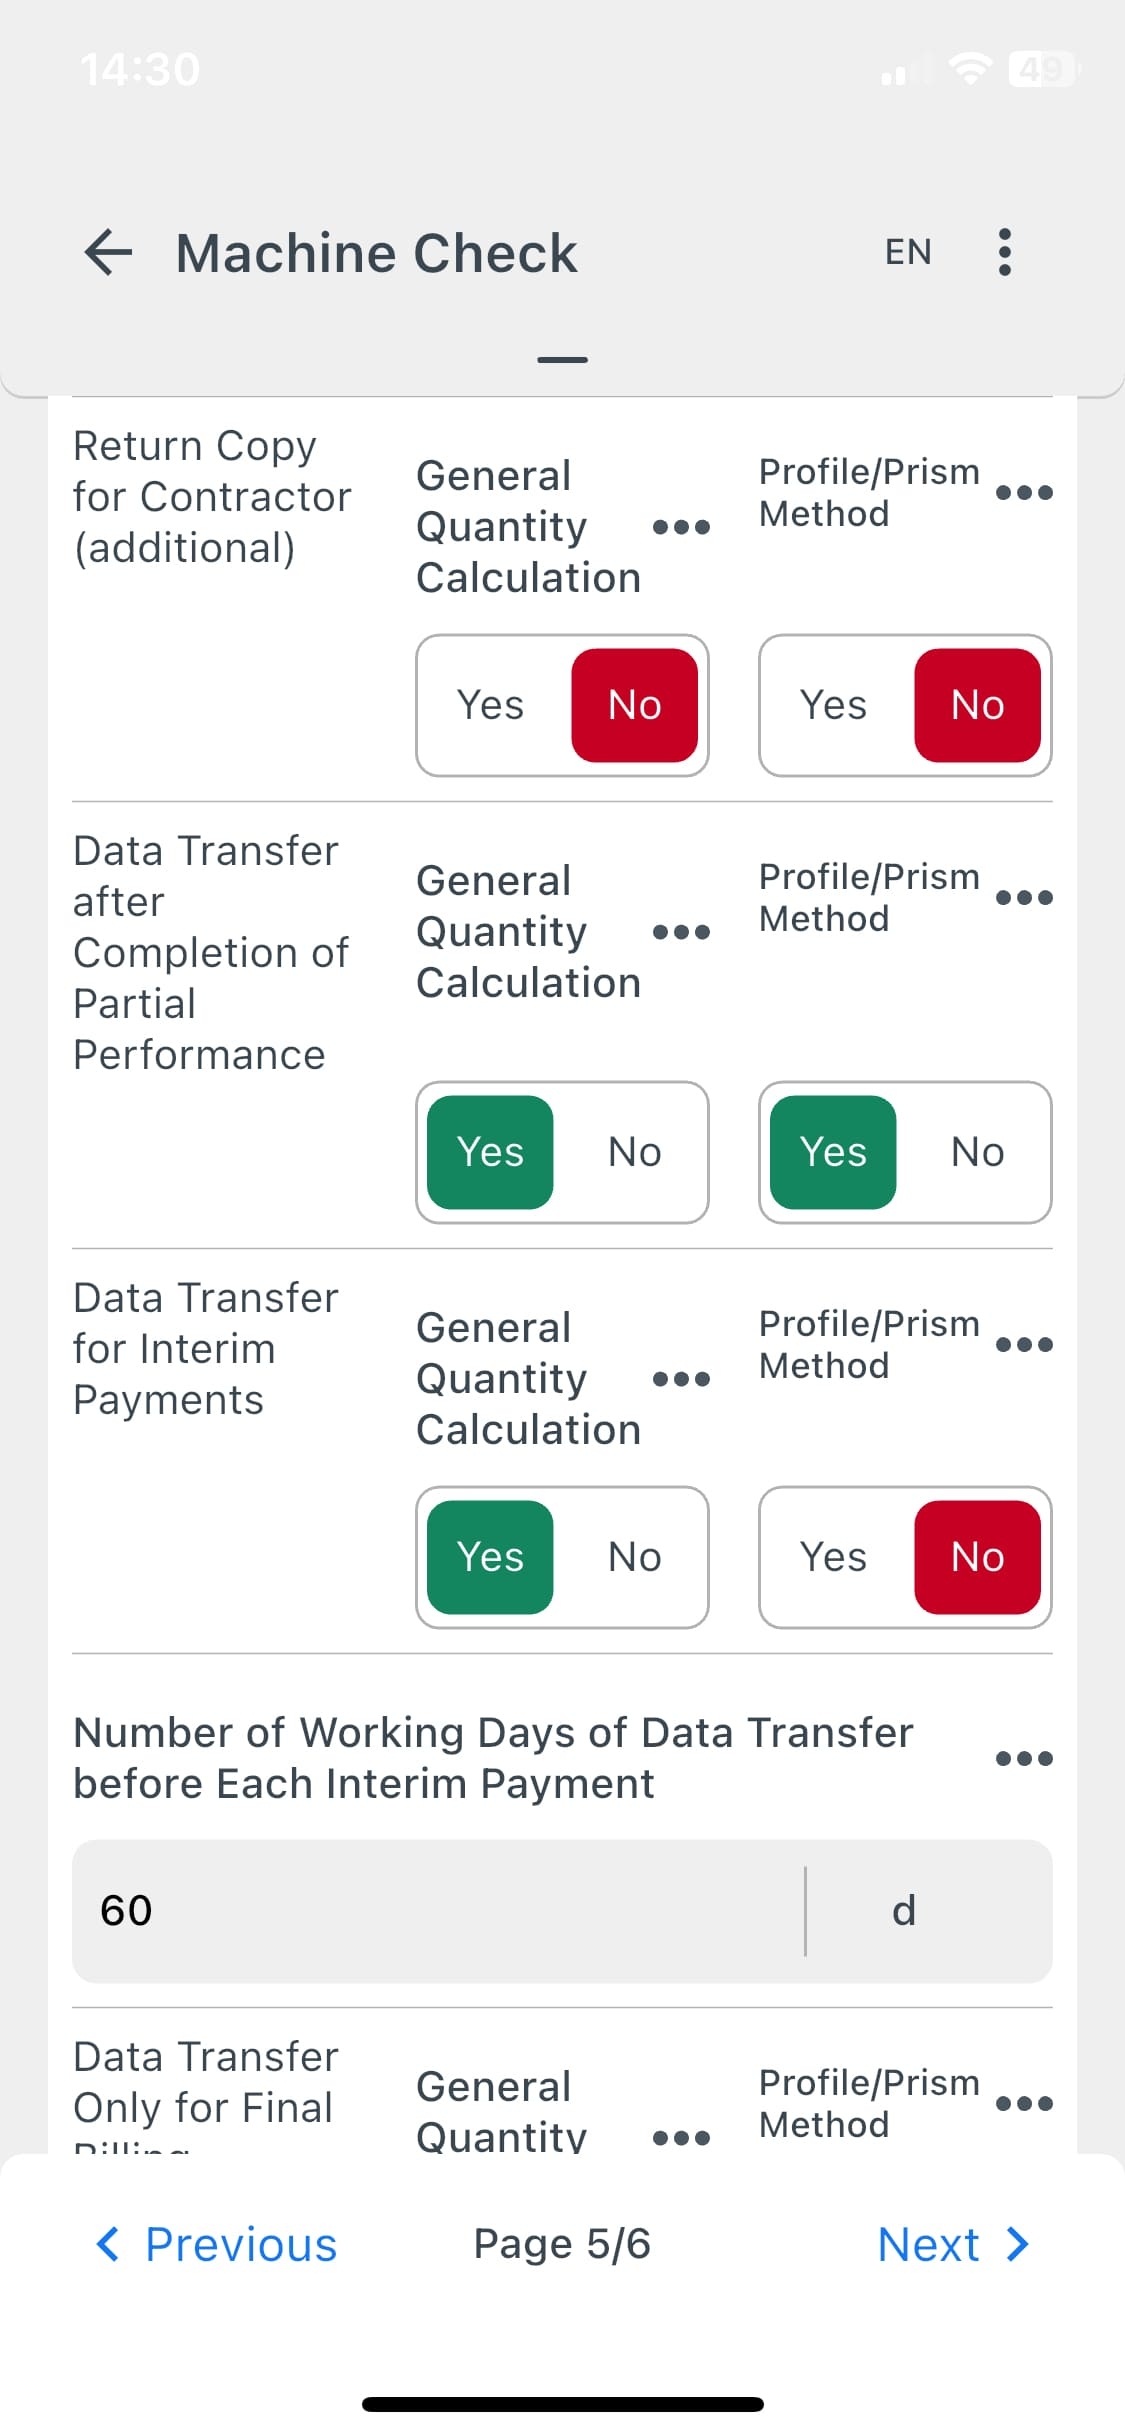Set Interim Payments Profile/Prism Method to Yes

pos(833,1557)
